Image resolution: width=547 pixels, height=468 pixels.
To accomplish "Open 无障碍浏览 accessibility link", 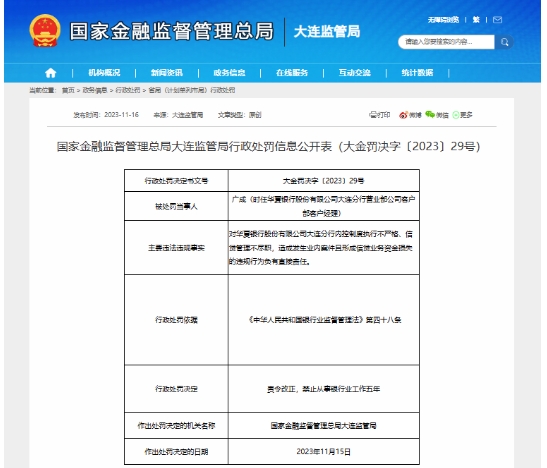I will [443, 20].
